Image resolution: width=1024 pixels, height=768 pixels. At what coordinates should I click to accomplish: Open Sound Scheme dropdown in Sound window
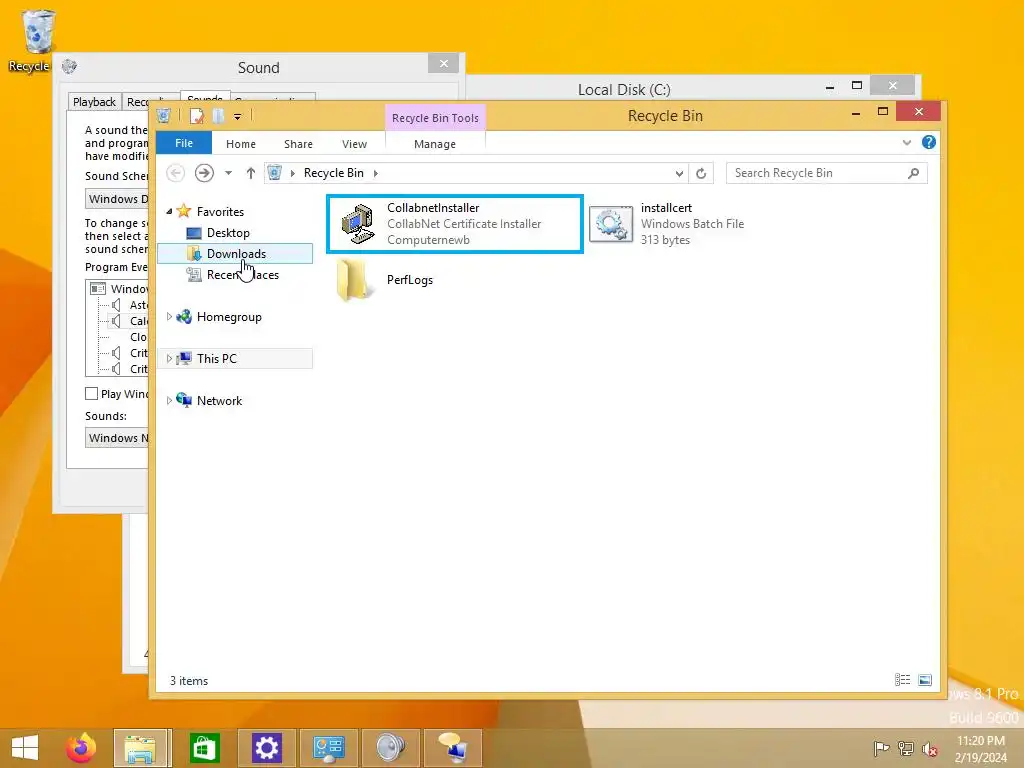pos(118,199)
